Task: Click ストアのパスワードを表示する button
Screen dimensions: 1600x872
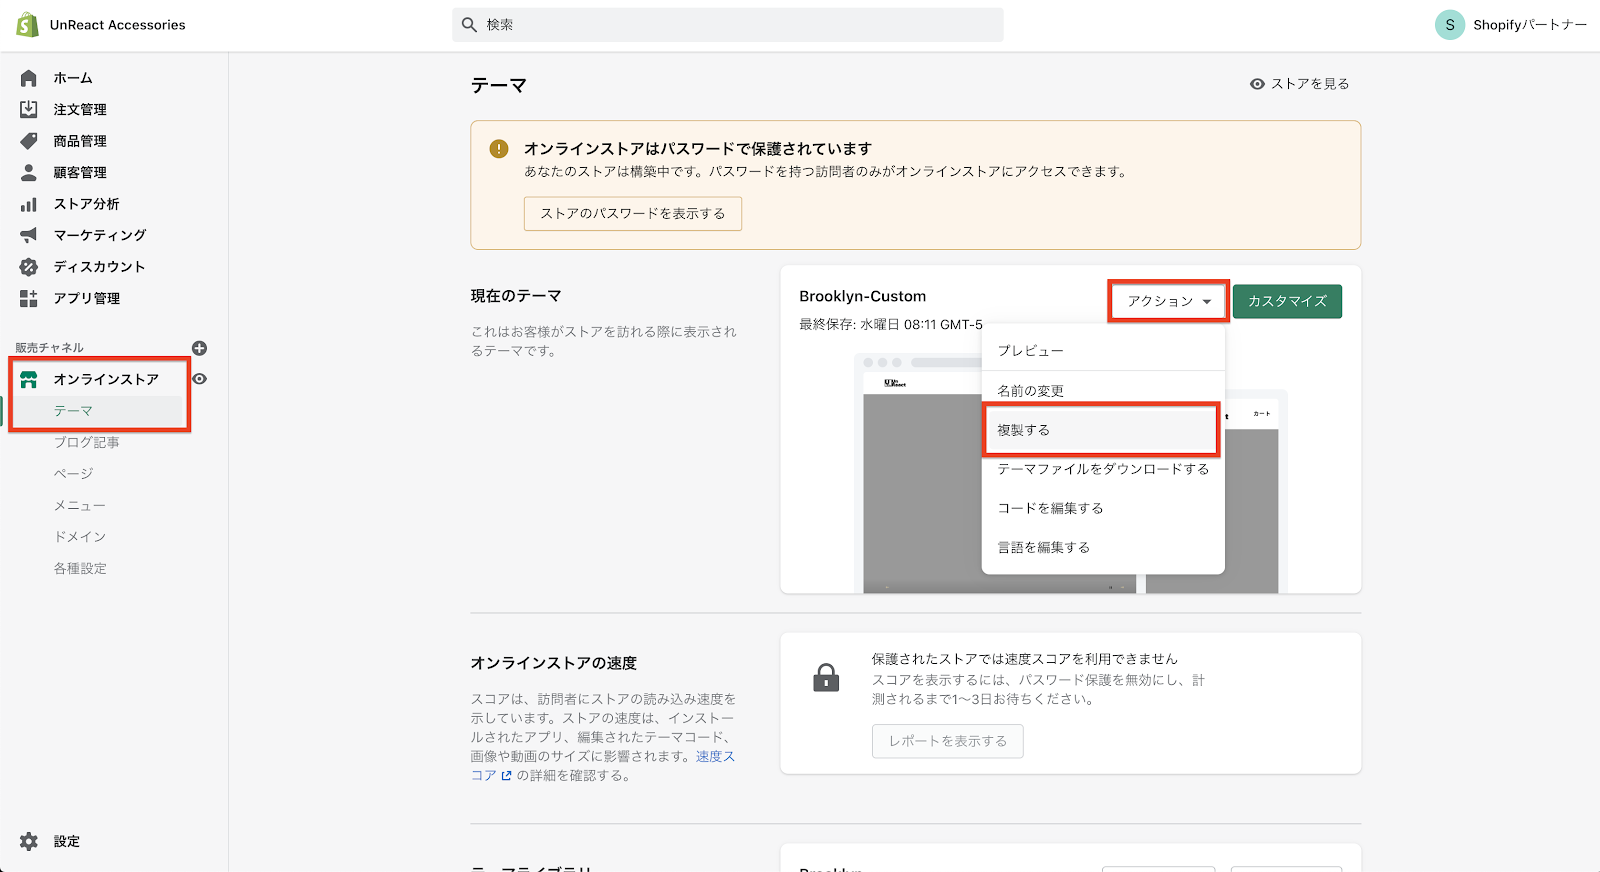Action: point(632,214)
